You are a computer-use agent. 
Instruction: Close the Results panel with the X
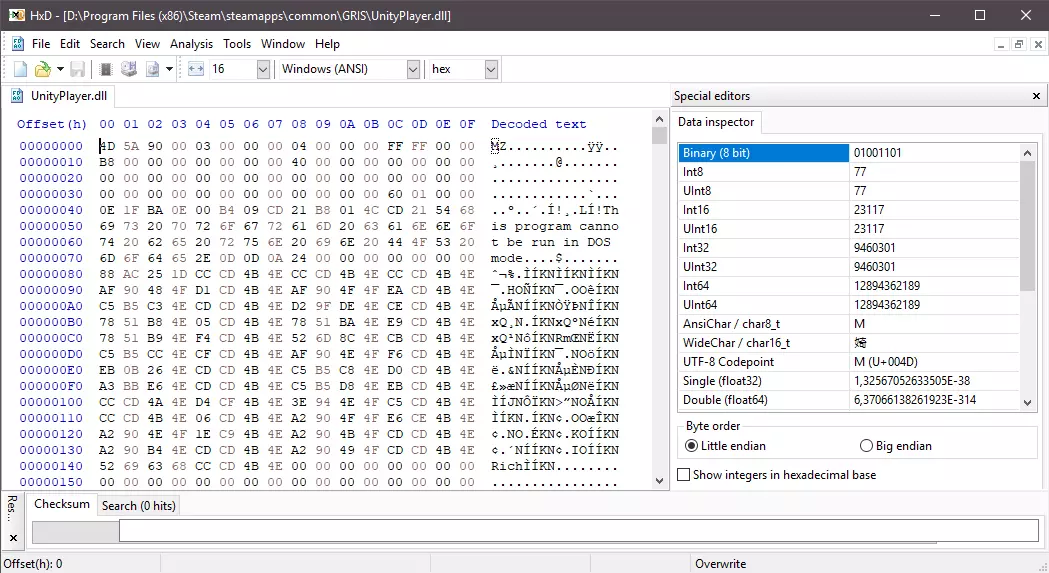pos(13,537)
